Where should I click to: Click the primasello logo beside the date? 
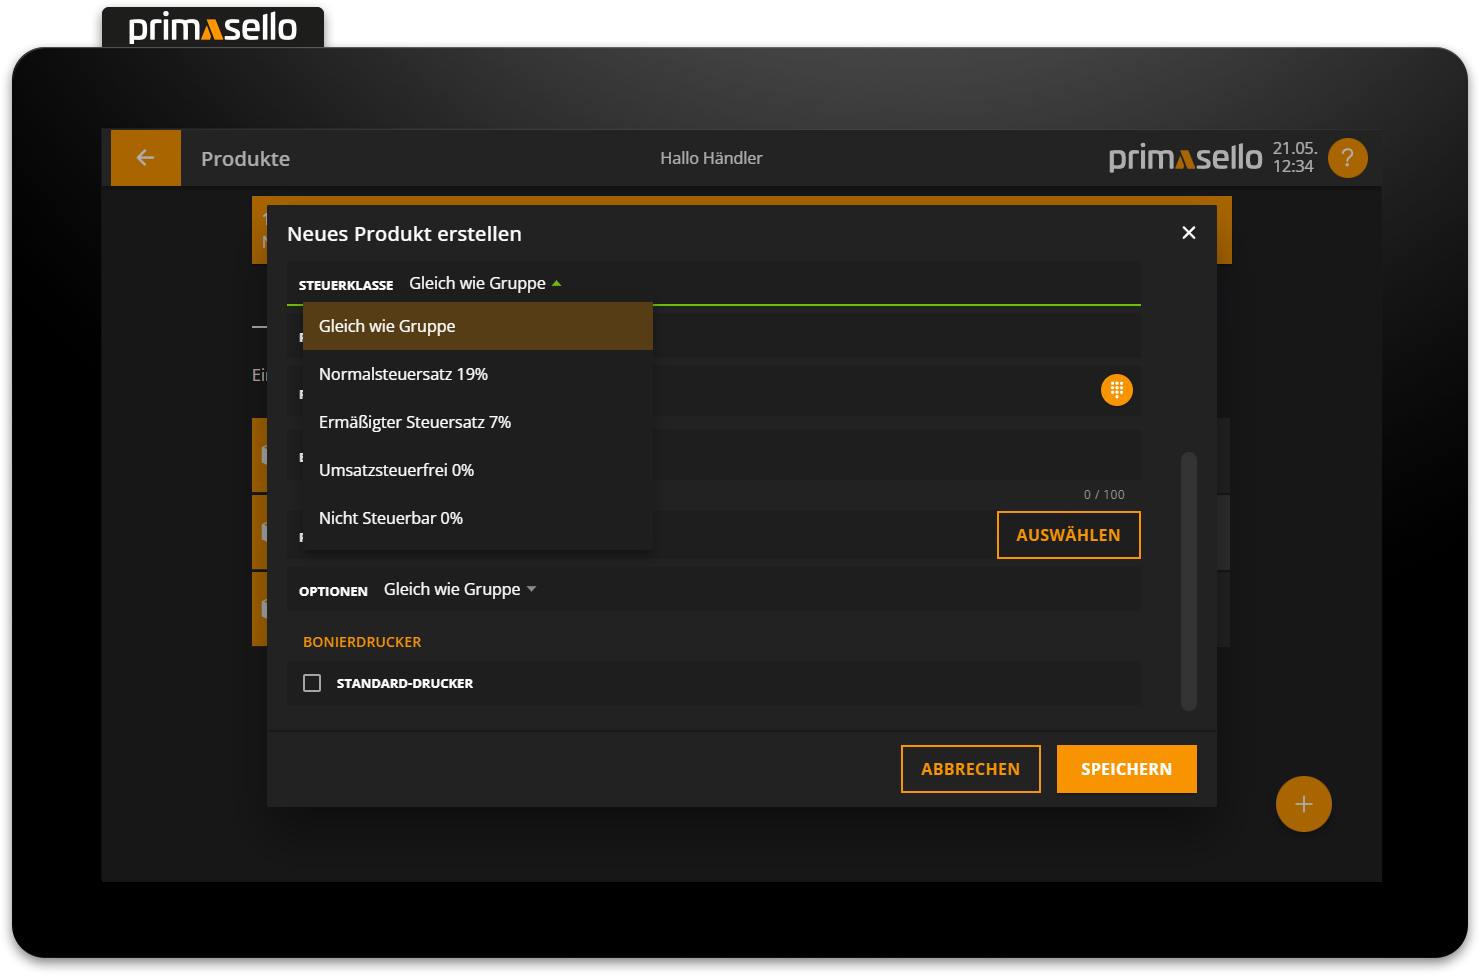[x=1185, y=158]
